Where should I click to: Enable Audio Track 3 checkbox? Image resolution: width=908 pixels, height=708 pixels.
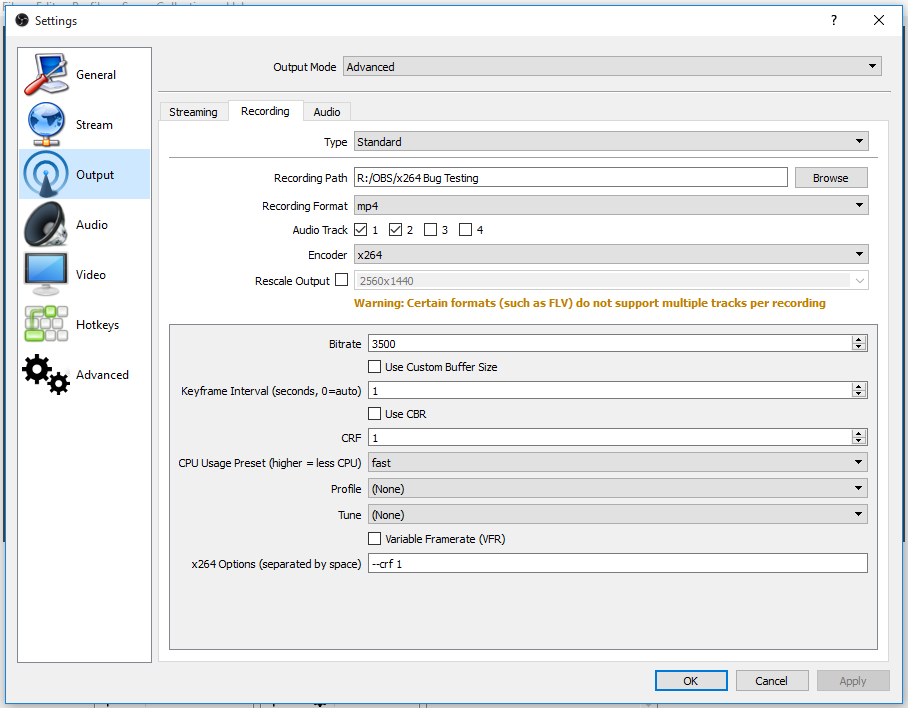[x=430, y=230]
